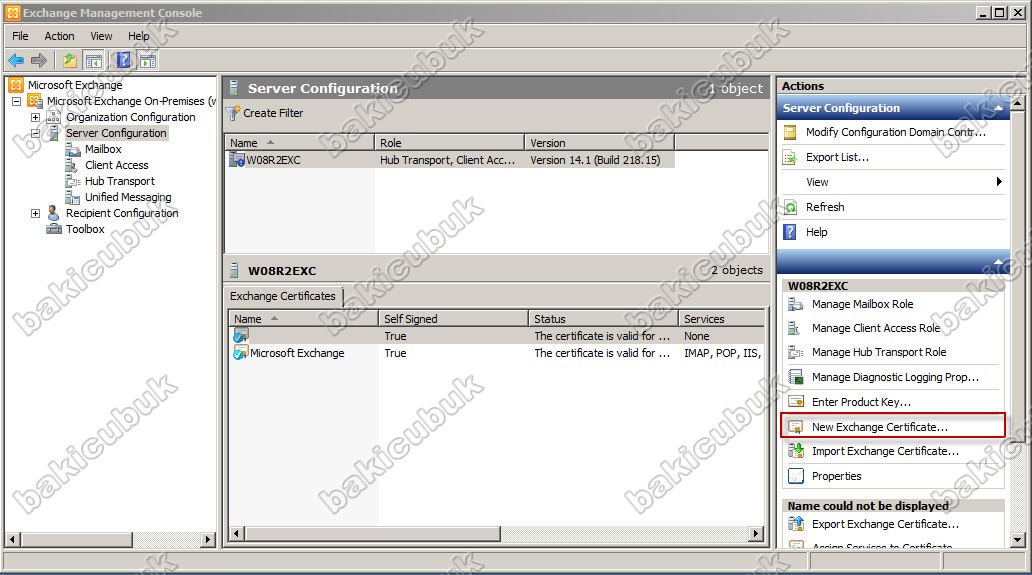The image size is (1032, 575).
Task: Open the View menu in the menu bar
Action: point(101,36)
